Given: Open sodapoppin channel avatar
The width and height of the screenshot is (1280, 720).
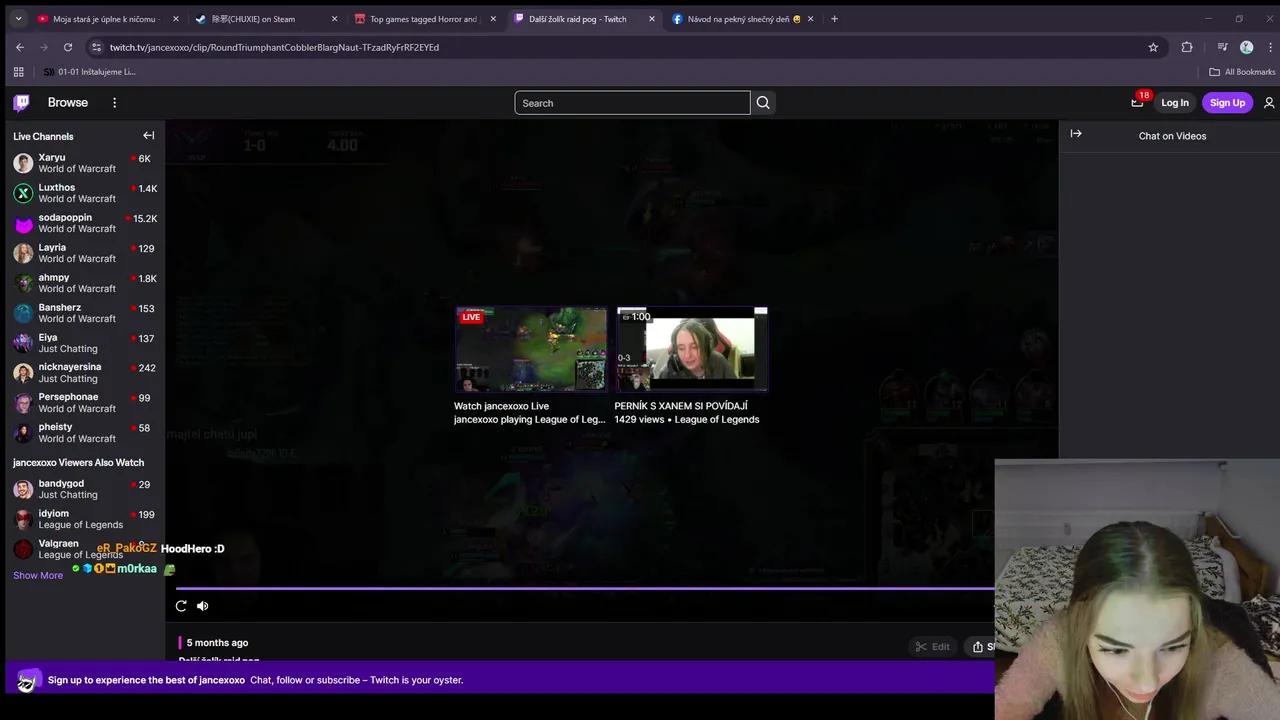Looking at the screenshot, I should pos(23,223).
